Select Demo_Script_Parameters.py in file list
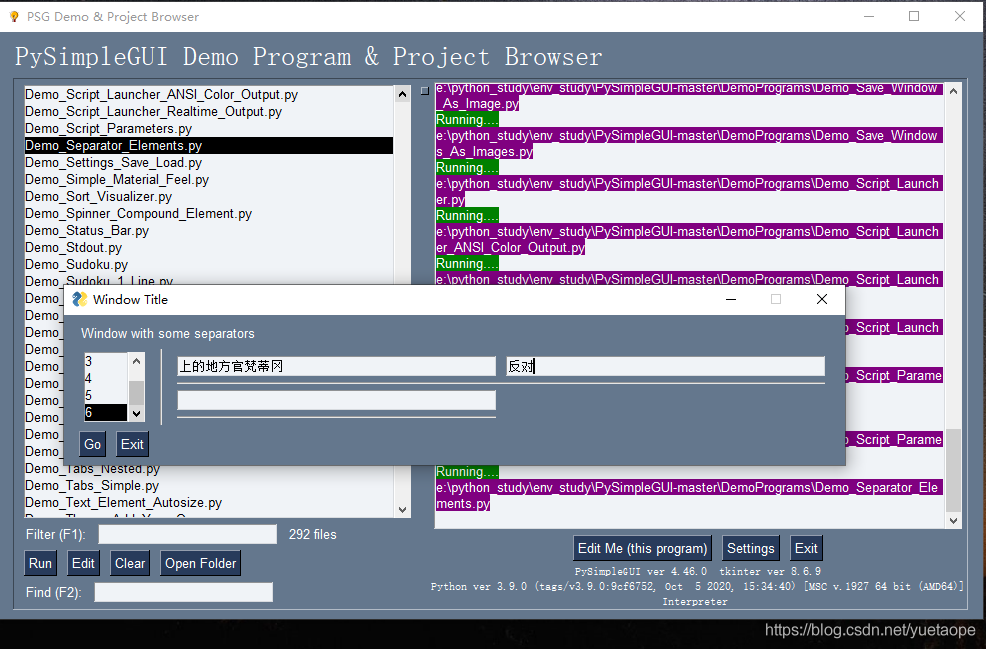 [x=209, y=129]
